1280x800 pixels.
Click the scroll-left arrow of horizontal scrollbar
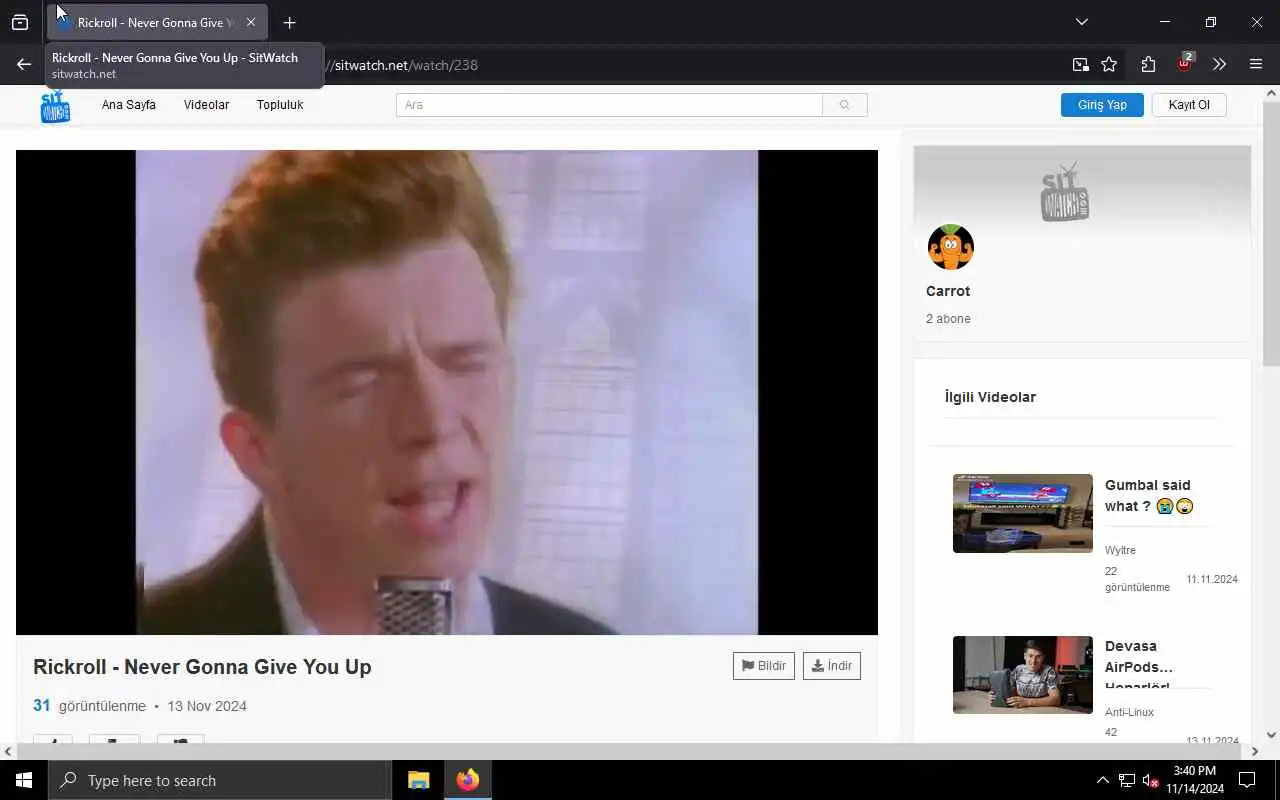pos(8,751)
